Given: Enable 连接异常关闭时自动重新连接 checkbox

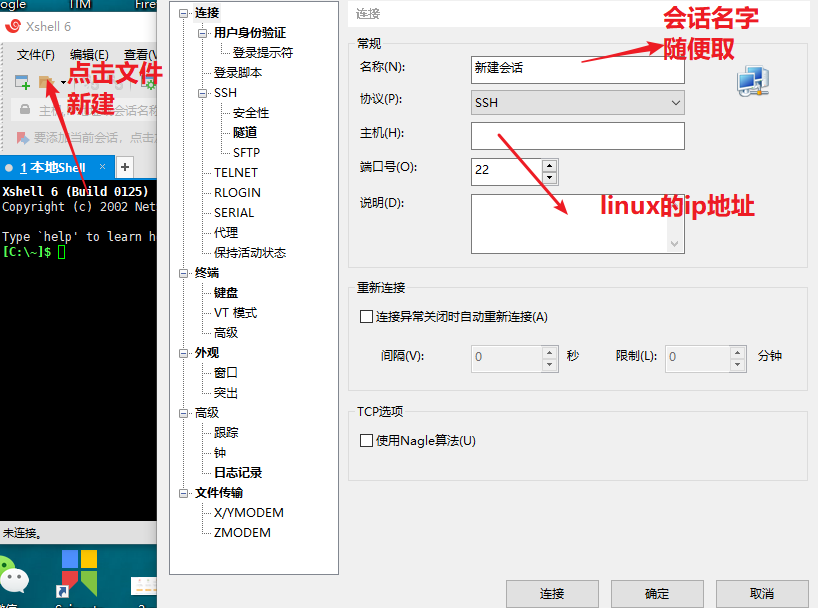Looking at the screenshot, I should (x=366, y=317).
